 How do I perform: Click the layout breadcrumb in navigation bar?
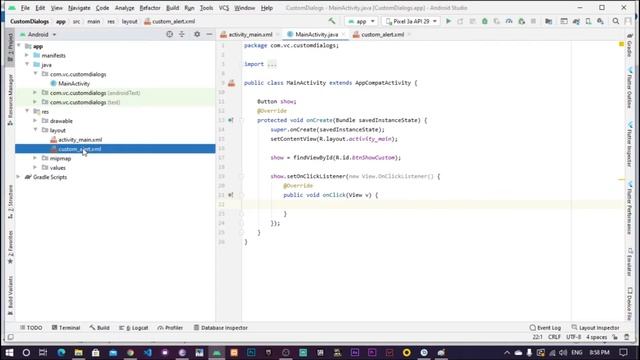pyautogui.click(x=129, y=21)
